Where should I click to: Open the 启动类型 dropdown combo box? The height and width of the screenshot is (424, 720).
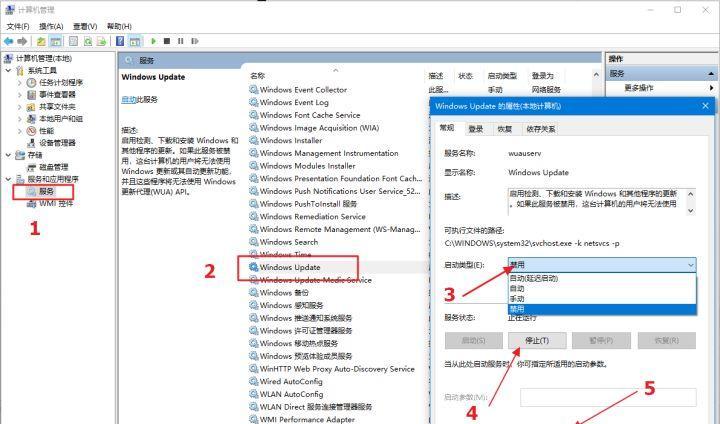(602, 265)
